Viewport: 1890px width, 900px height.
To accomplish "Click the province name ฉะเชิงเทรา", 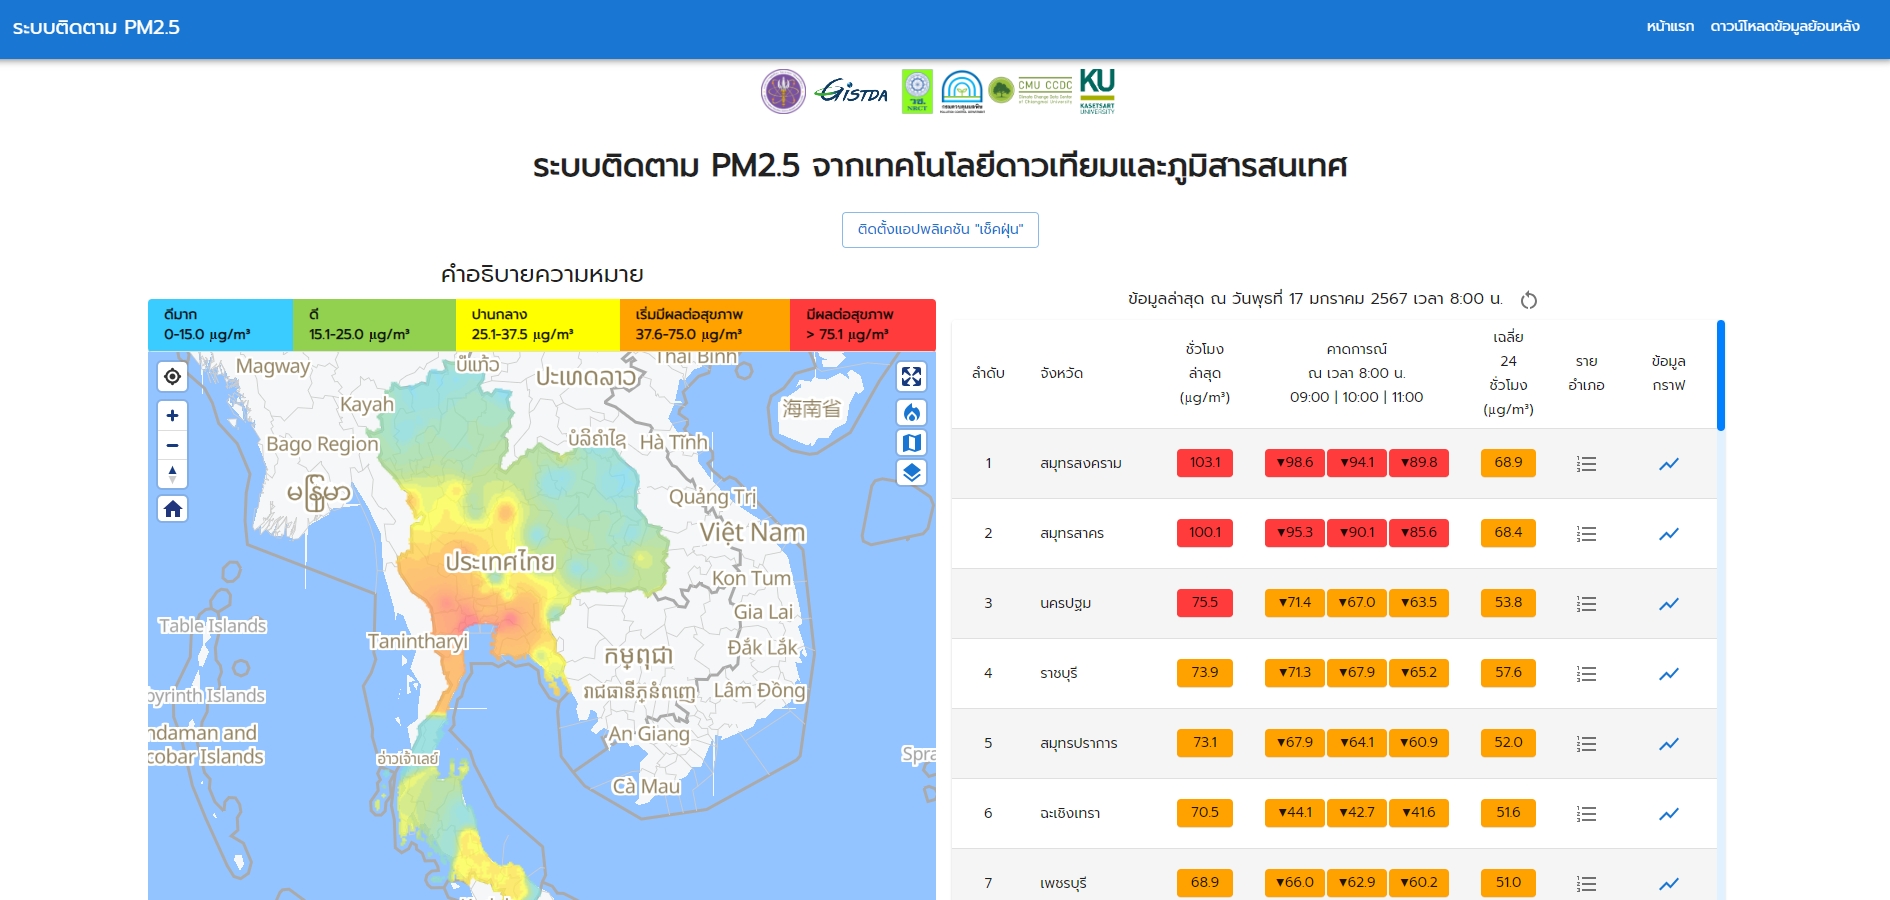I will coord(1070,813).
